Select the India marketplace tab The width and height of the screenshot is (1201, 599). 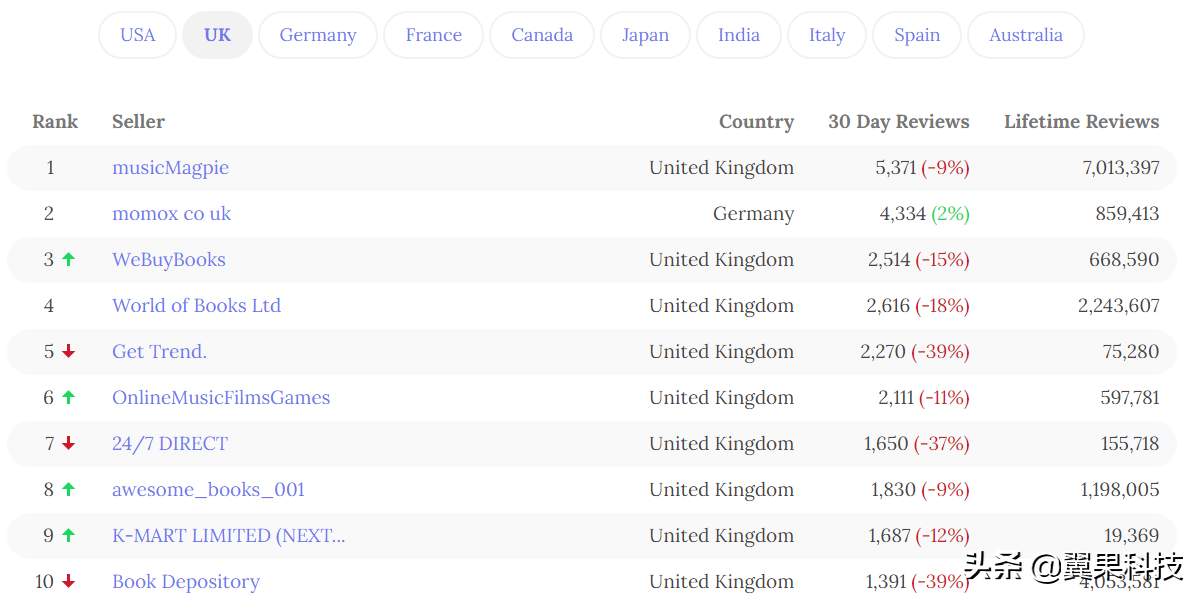pos(739,35)
